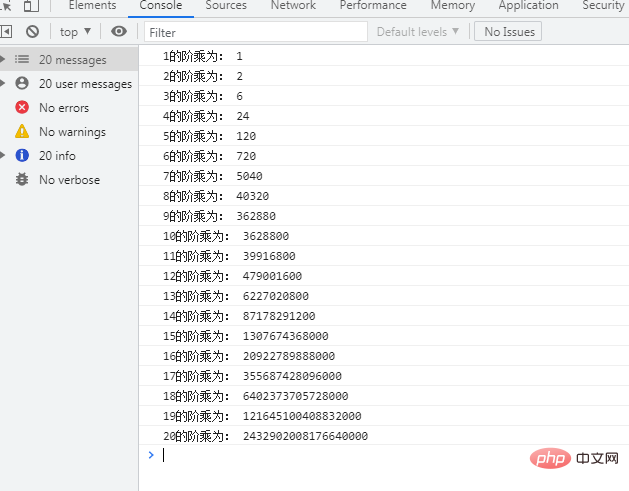629x491 pixels.
Task: Click the verbose bug icon
Action: point(22,179)
